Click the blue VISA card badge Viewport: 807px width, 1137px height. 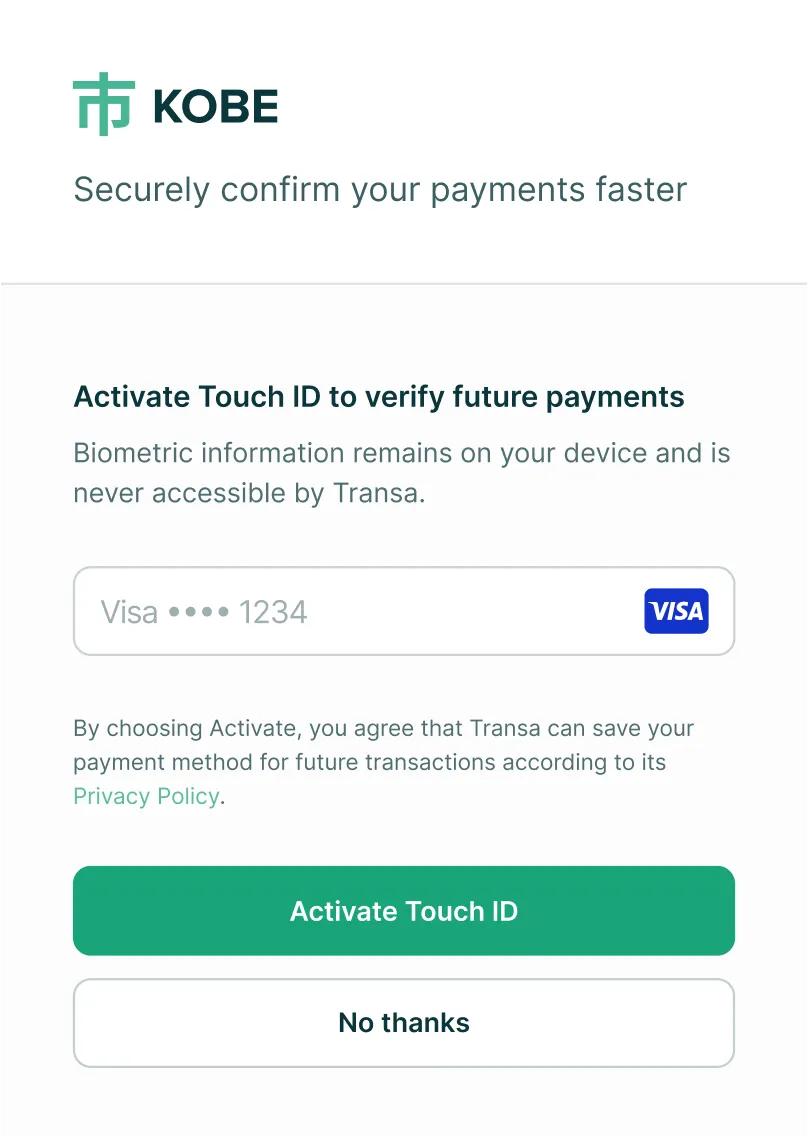(676, 611)
